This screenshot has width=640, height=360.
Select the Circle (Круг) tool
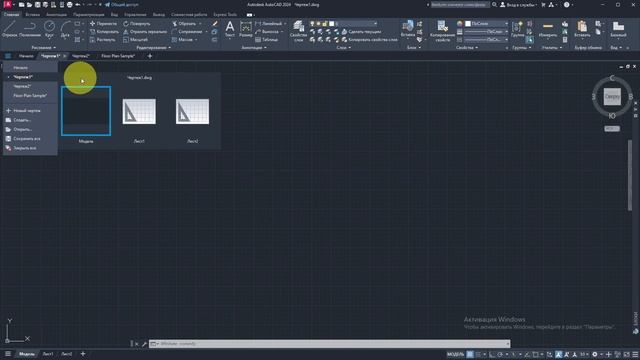(x=49, y=29)
